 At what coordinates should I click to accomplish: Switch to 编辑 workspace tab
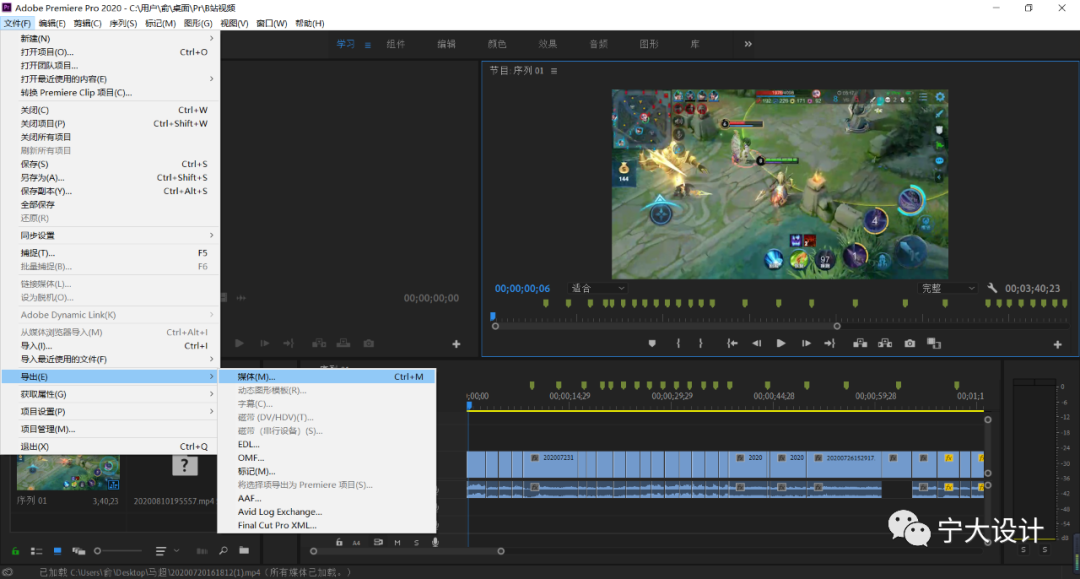tap(446, 44)
